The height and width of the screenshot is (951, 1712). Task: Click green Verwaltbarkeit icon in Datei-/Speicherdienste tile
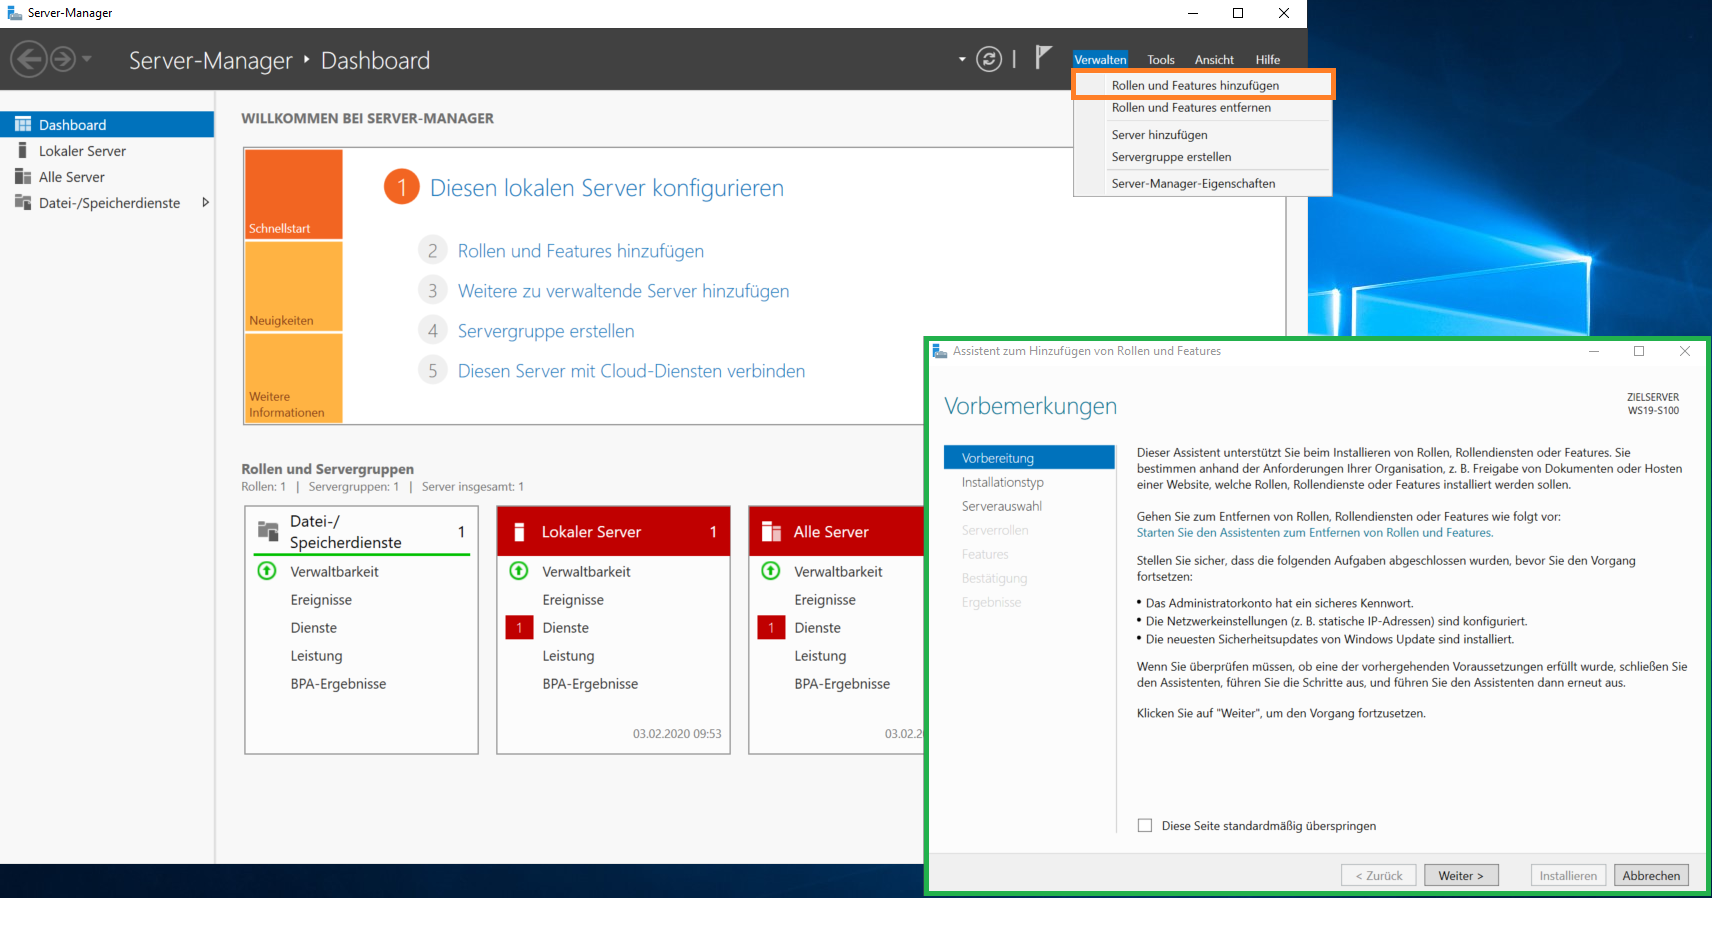click(x=267, y=571)
